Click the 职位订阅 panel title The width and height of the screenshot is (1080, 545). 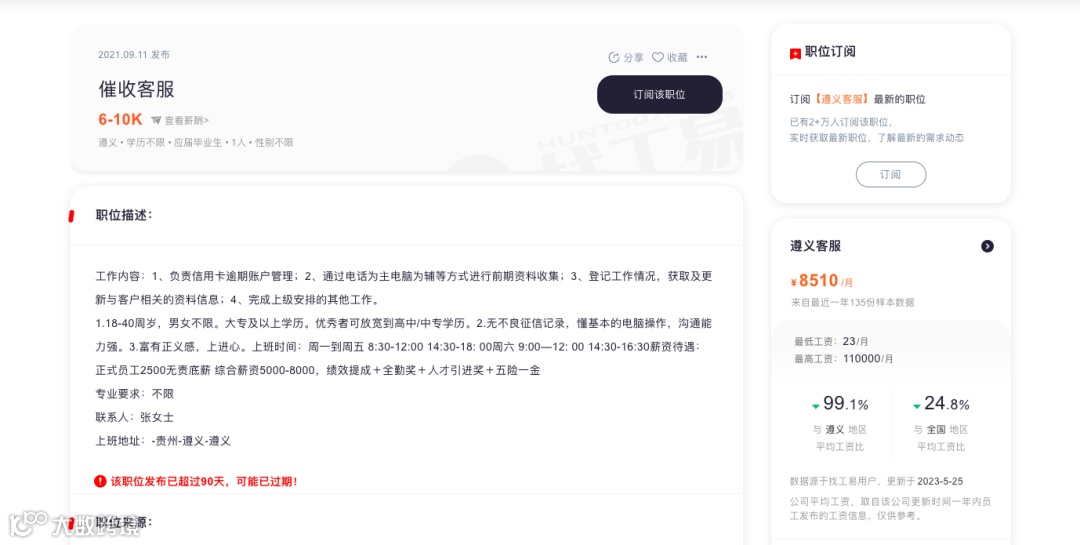coord(830,52)
